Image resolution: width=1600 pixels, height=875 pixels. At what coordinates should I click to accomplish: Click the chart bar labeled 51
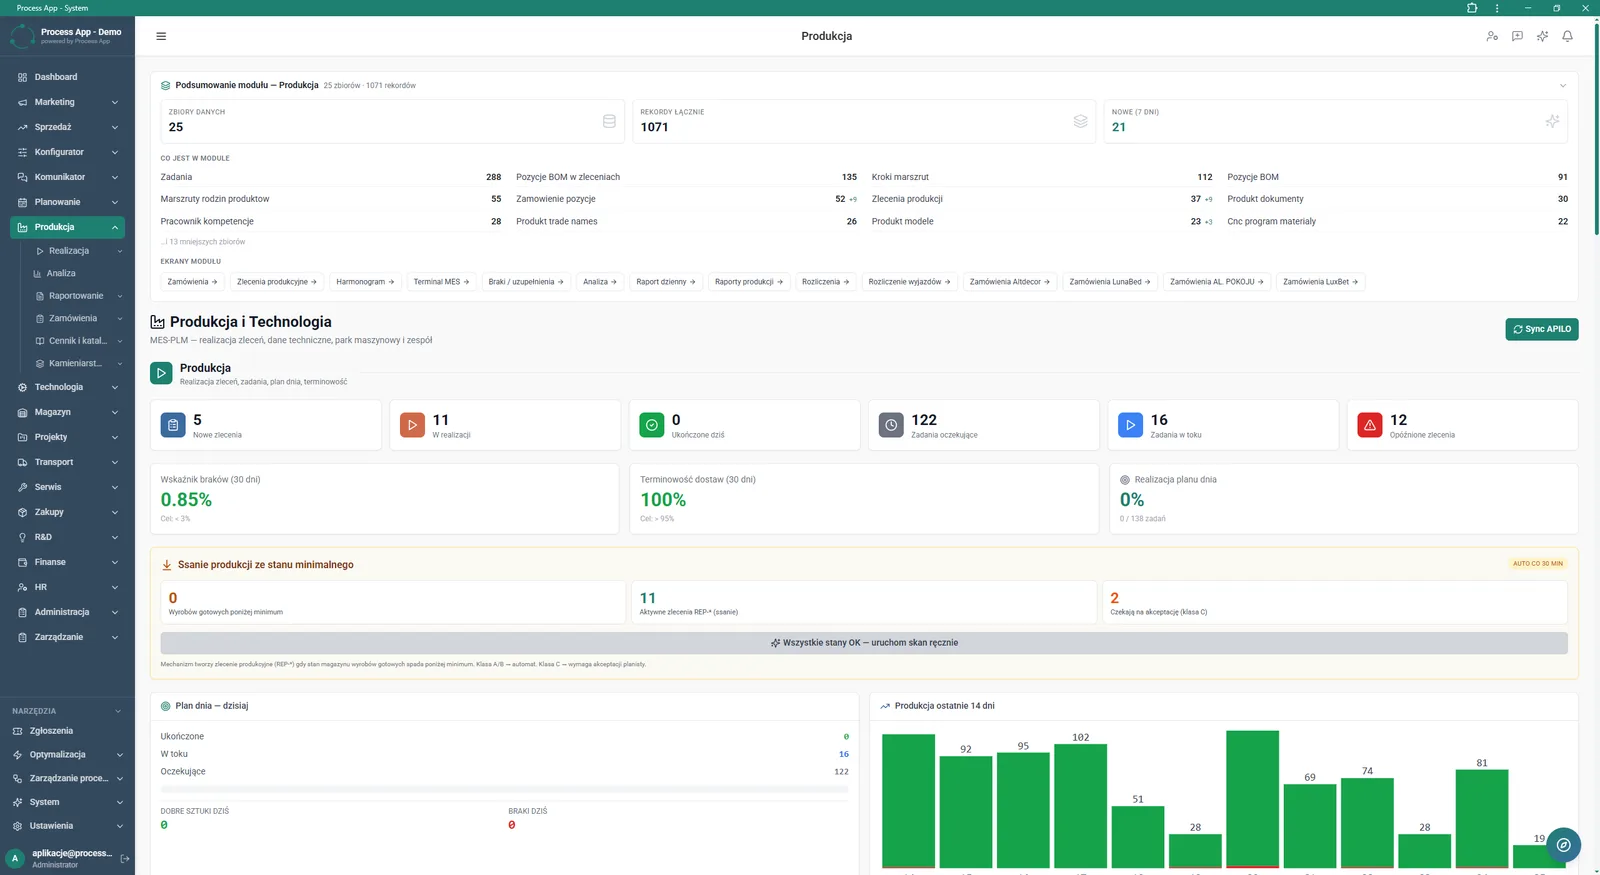tap(1138, 837)
